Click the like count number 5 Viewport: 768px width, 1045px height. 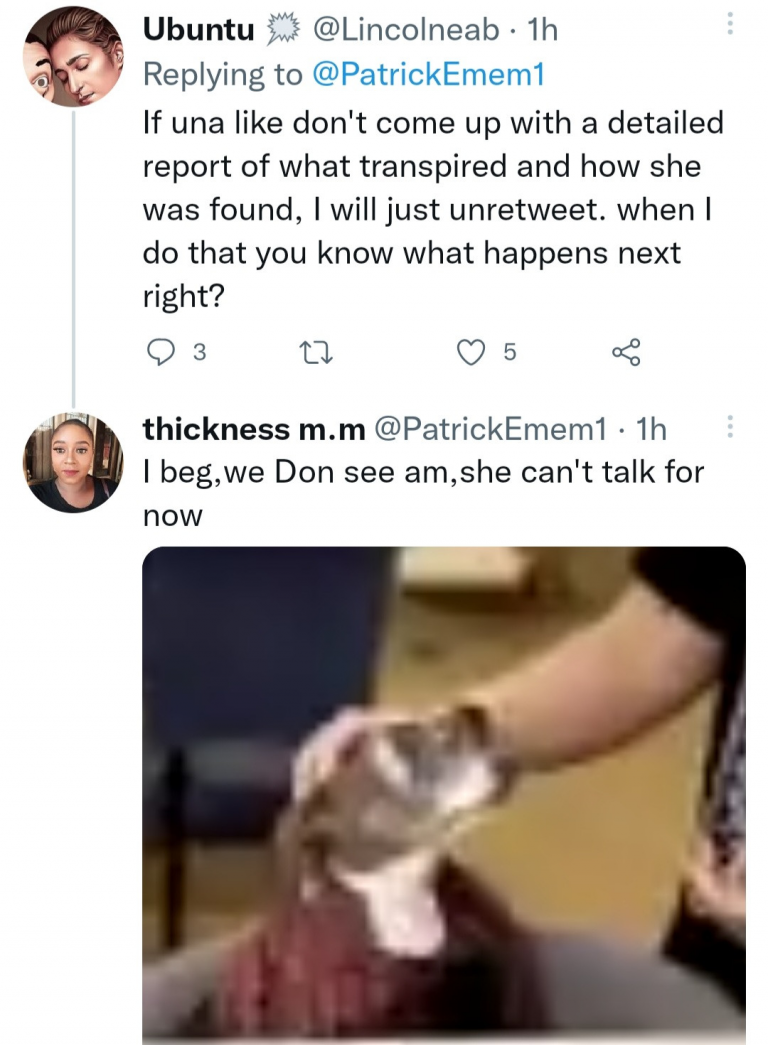[509, 352]
